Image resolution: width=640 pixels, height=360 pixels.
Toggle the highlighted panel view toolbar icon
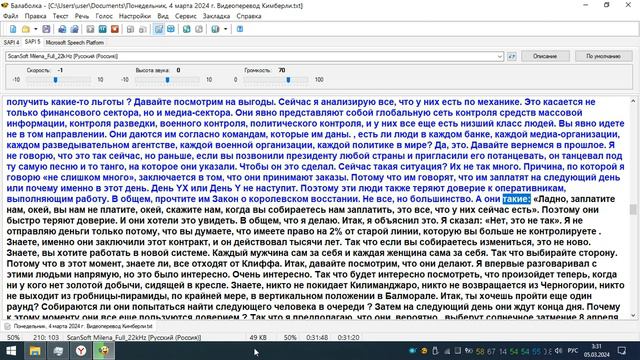[158, 29]
